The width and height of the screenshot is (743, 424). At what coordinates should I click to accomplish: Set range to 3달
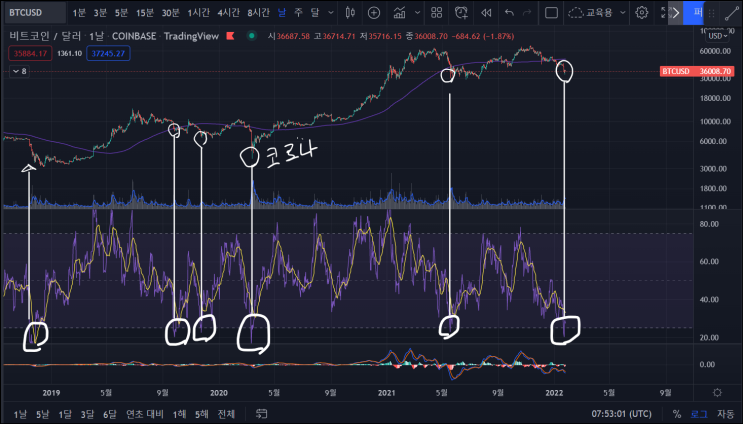tap(87, 414)
